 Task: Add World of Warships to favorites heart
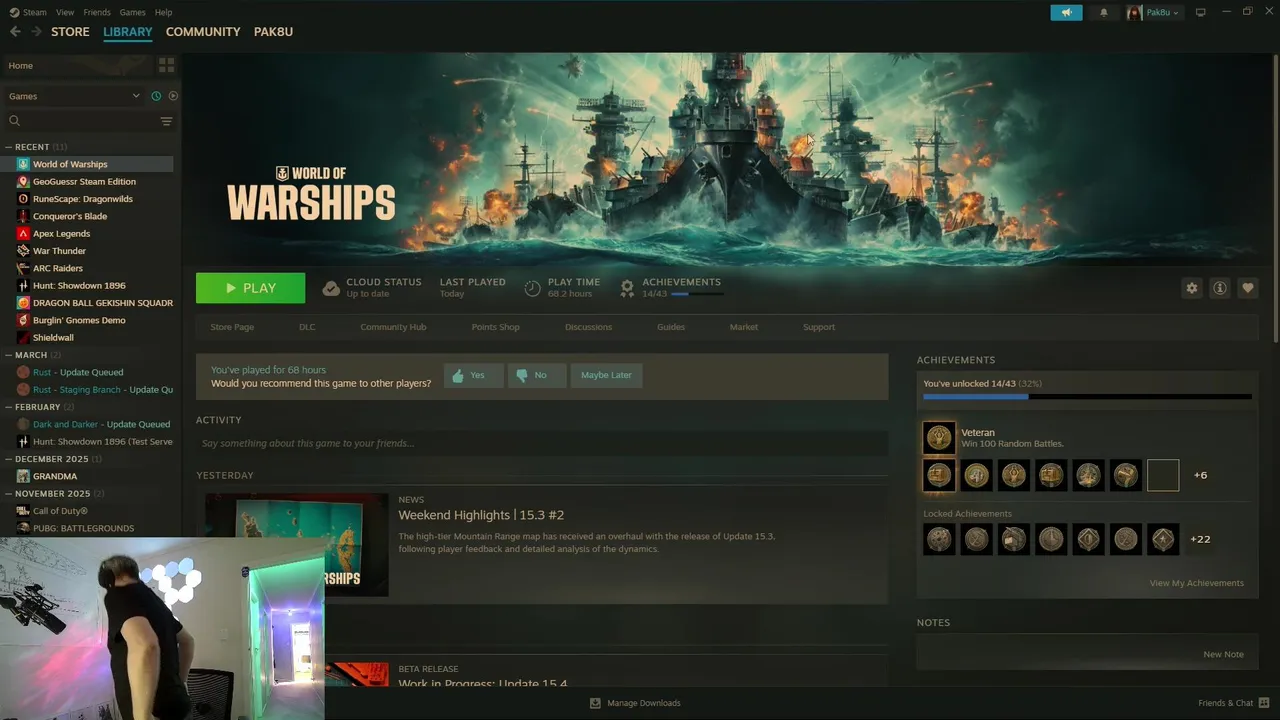tap(1247, 288)
